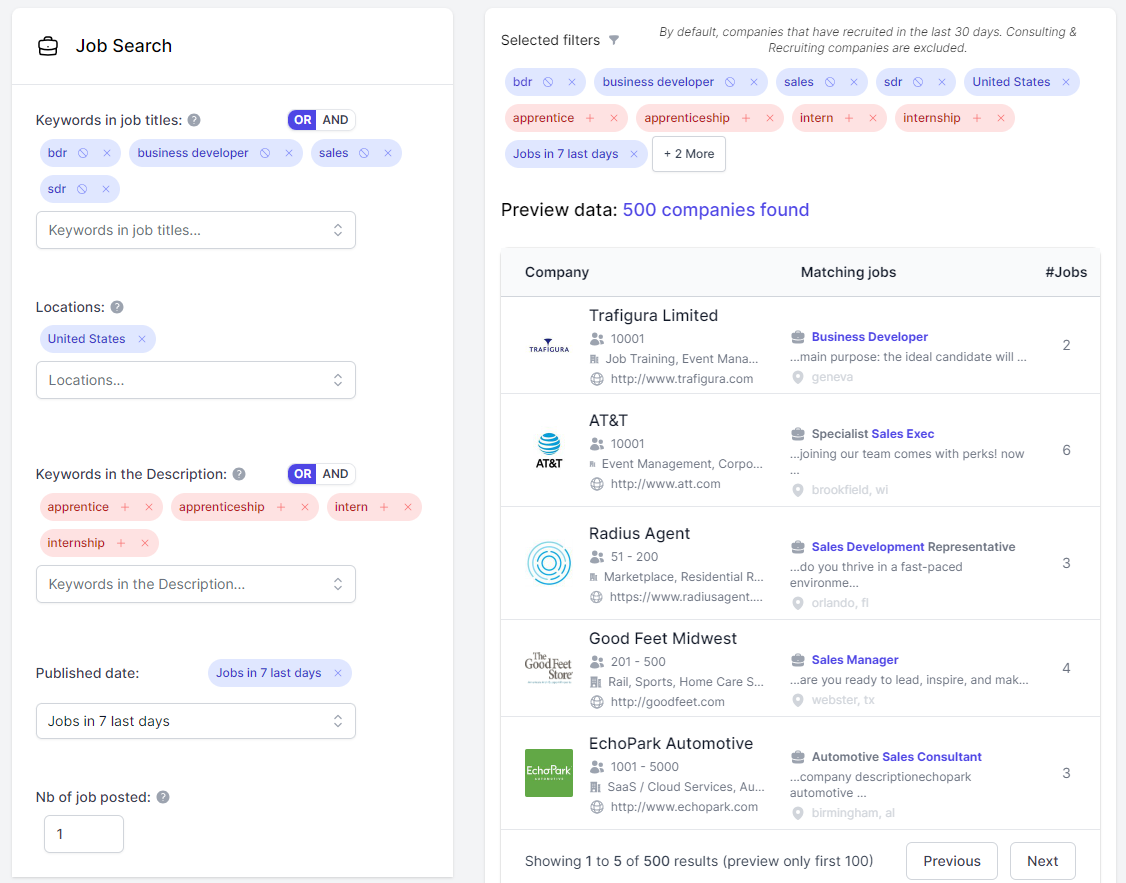The image size is (1126, 883).
Task: Remove intern chip in Selected filters
Action: point(873,118)
